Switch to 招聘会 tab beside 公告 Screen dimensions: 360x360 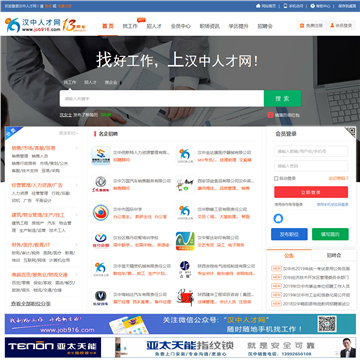coord(334,256)
